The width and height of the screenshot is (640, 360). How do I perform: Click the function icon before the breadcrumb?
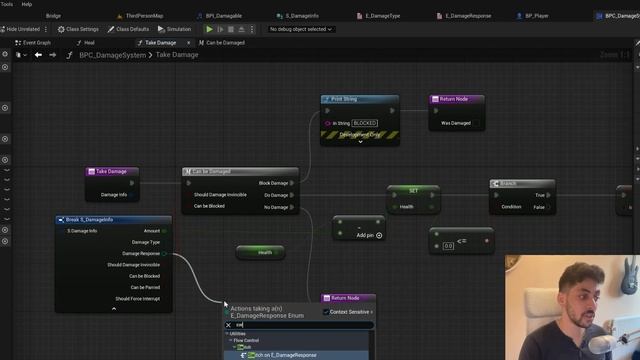coord(69,55)
